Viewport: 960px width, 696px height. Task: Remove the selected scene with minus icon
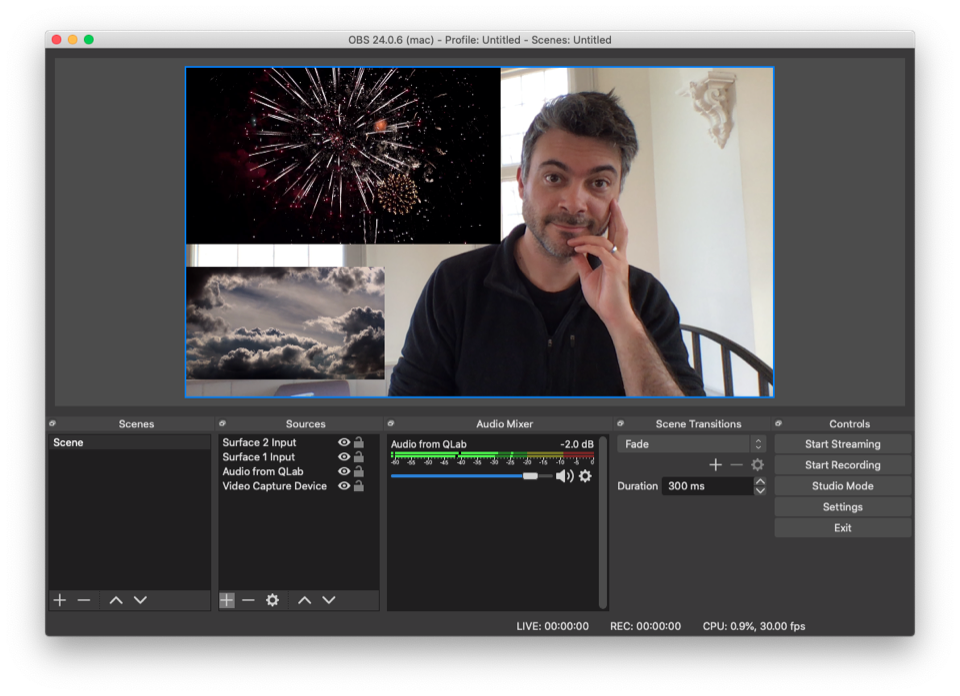(84, 600)
